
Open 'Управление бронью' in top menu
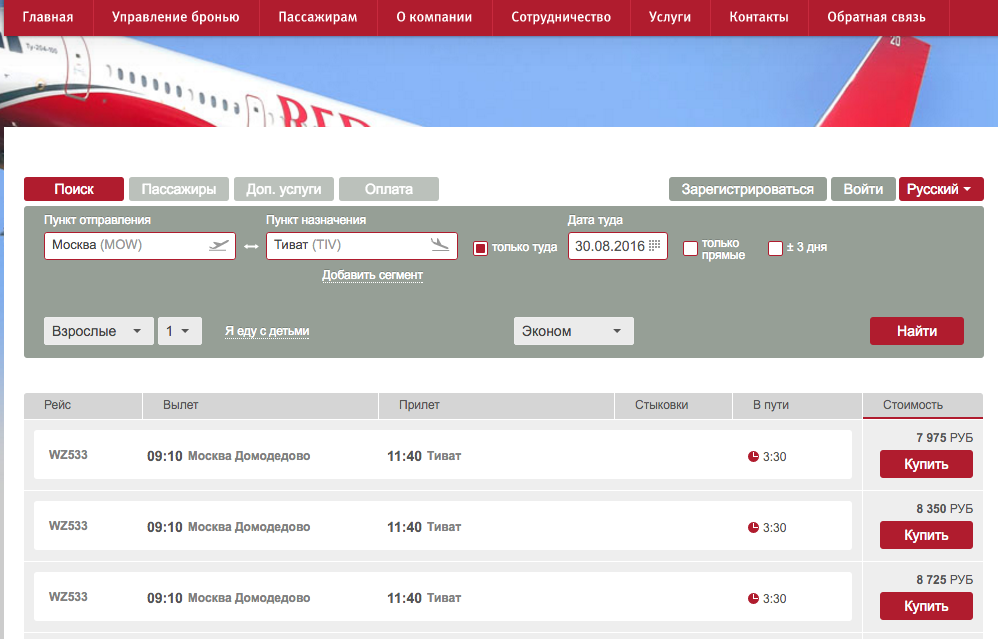[x=175, y=17]
